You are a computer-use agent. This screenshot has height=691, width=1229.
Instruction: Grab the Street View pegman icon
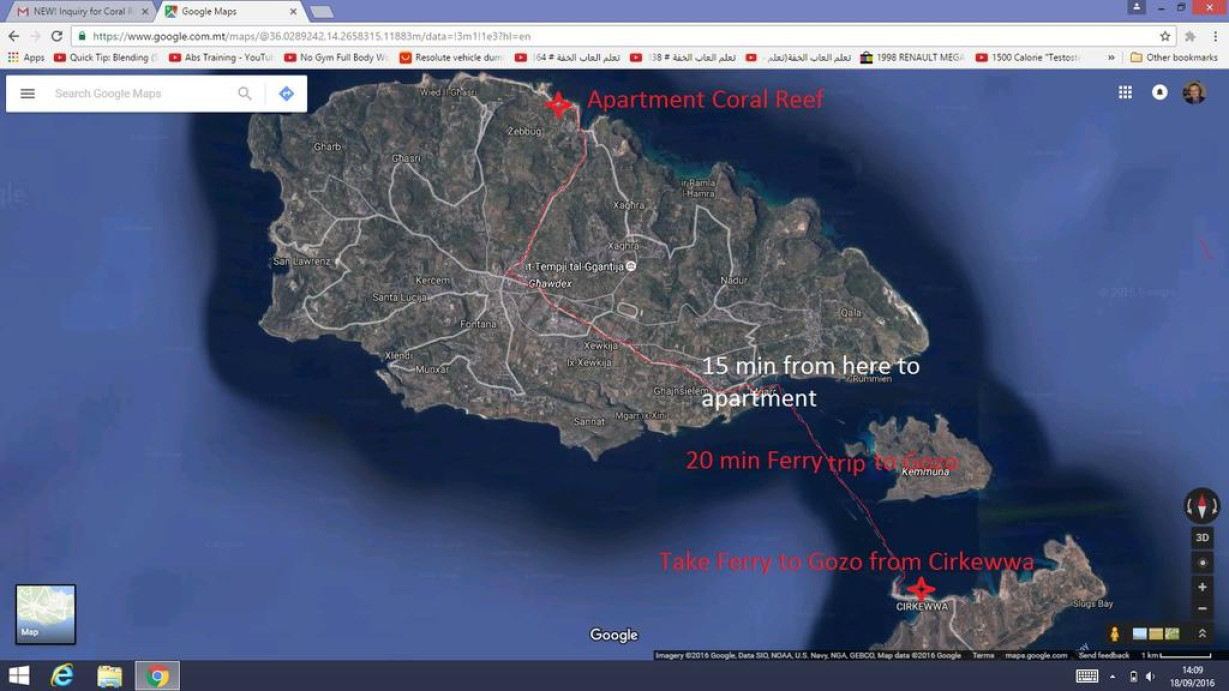coord(1114,634)
